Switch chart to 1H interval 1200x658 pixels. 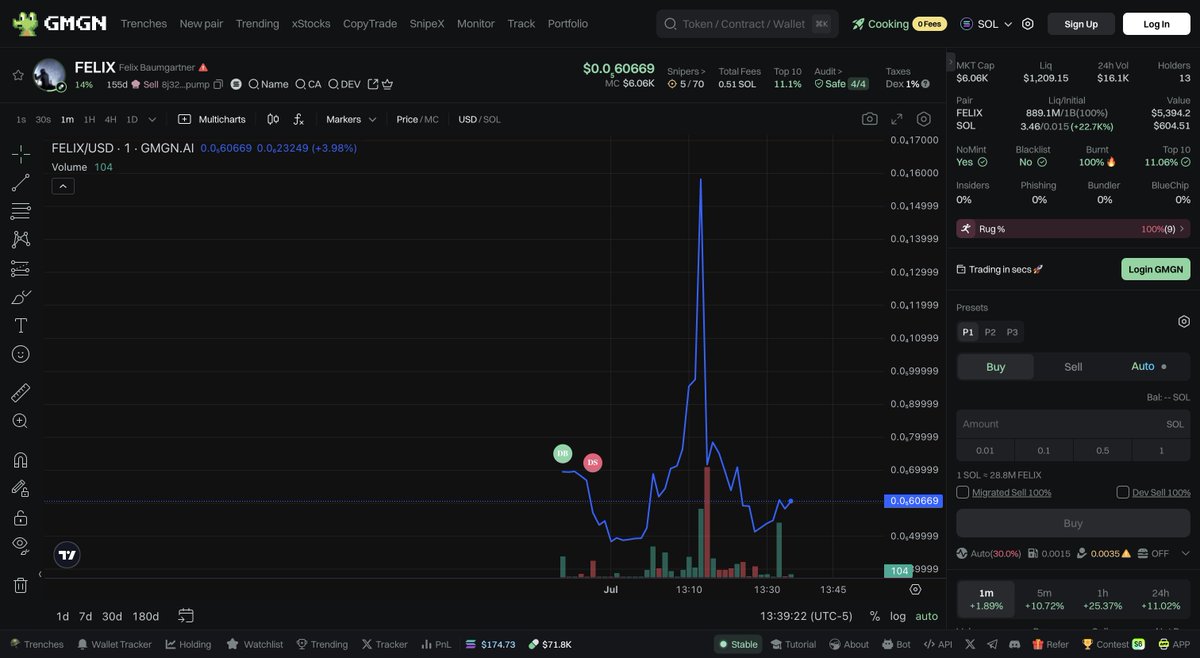[89, 119]
